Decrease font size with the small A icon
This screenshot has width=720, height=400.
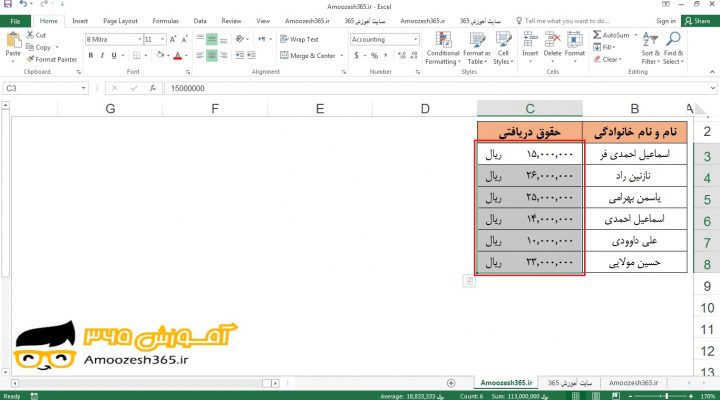(184, 39)
